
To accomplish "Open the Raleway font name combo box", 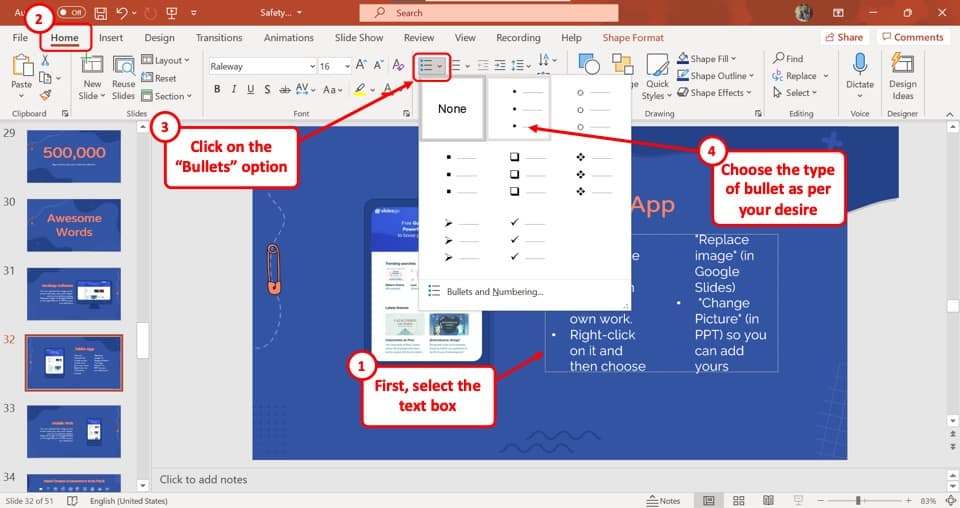I will point(262,66).
